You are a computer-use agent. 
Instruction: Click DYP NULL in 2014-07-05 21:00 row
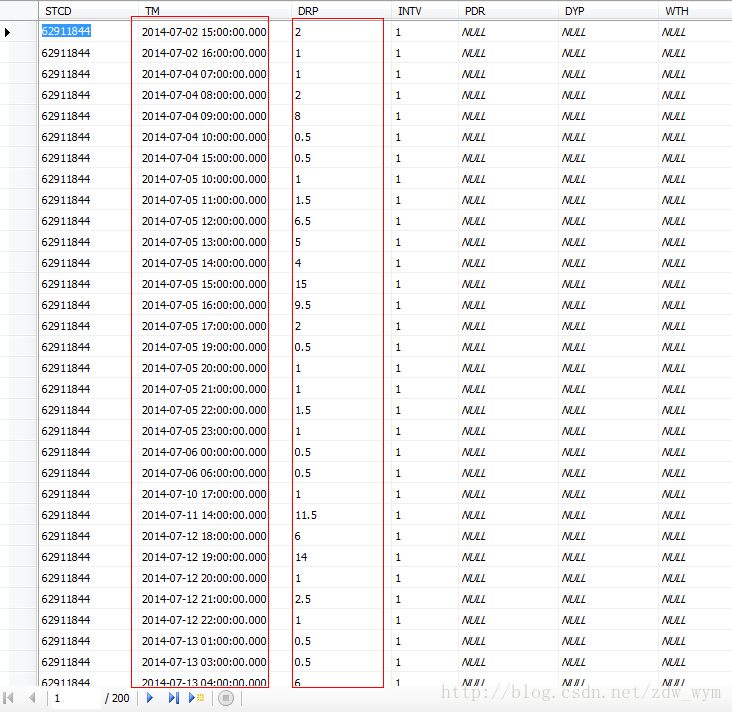coord(573,389)
